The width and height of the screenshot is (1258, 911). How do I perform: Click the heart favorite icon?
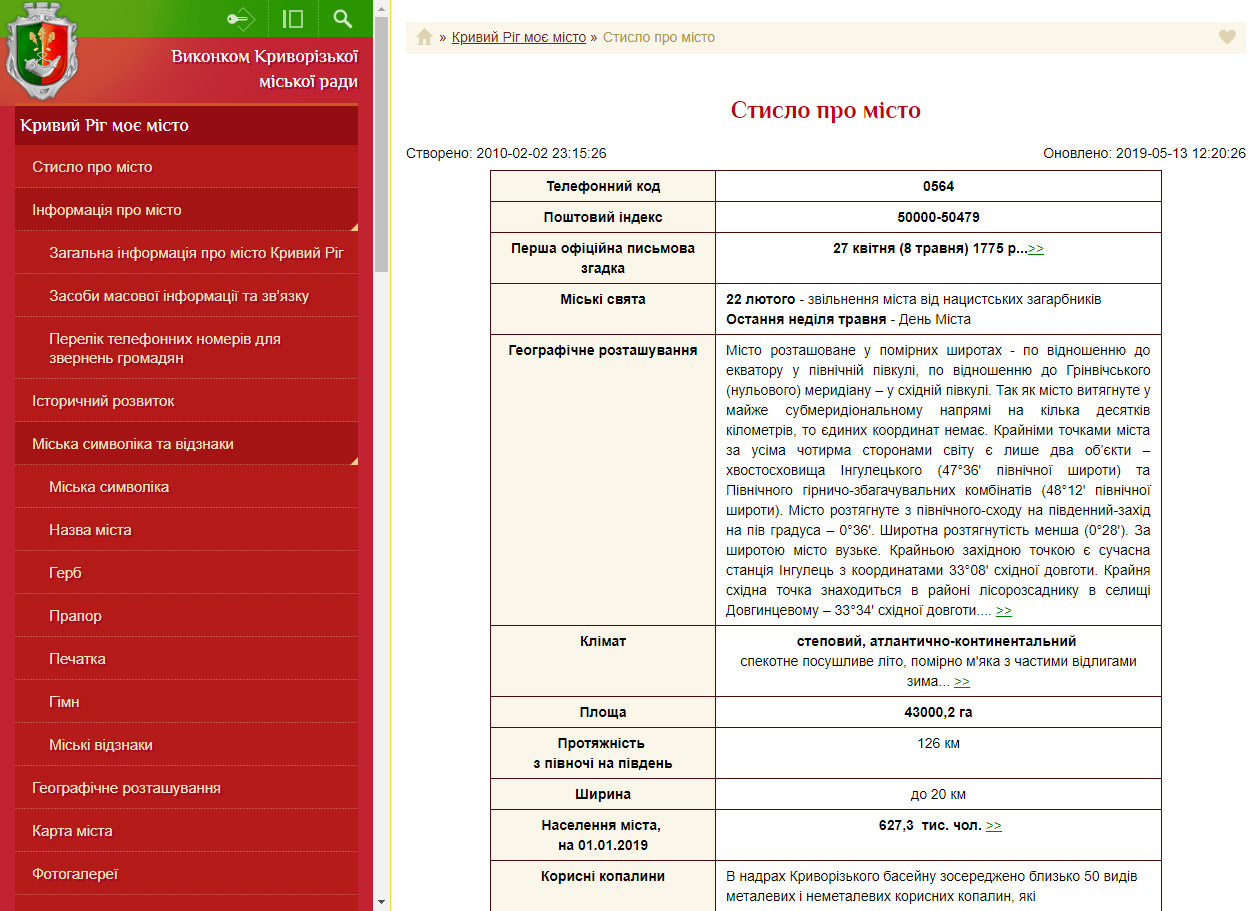tap(1227, 37)
